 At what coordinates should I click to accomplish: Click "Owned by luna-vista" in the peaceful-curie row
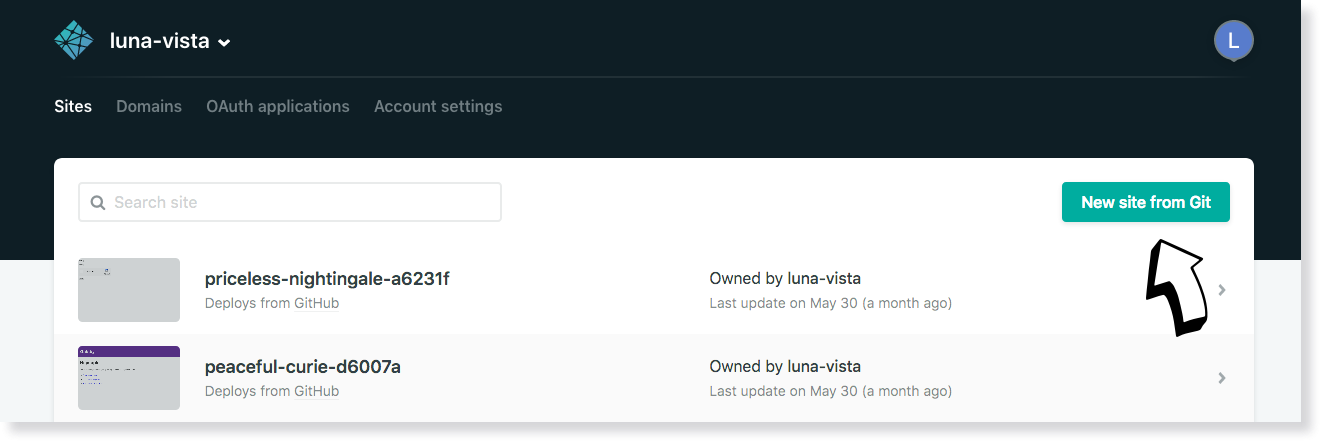click(x=785, y=367)
